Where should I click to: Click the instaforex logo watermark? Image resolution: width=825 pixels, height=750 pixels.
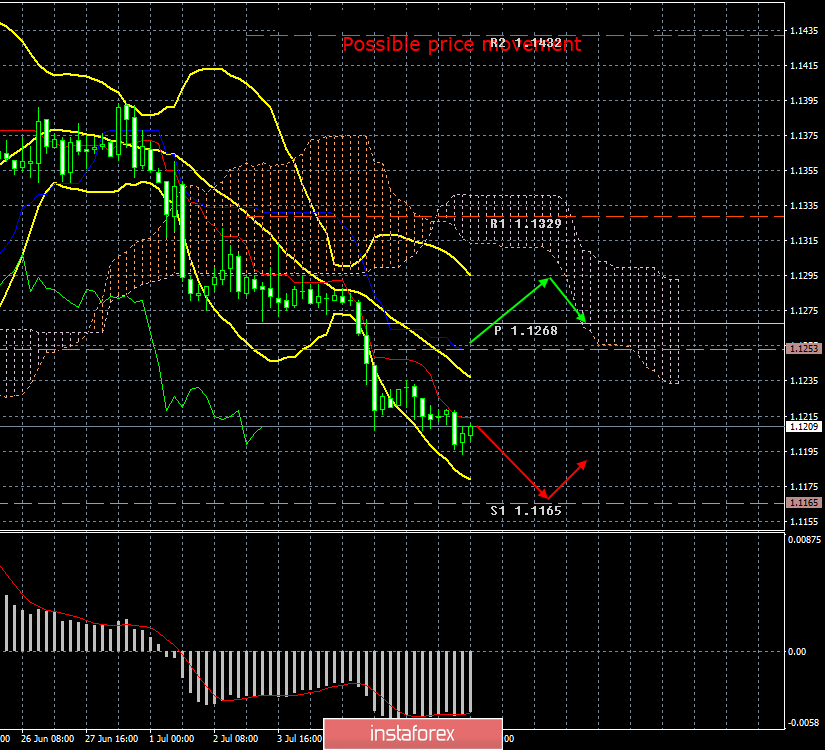[411, 735]
